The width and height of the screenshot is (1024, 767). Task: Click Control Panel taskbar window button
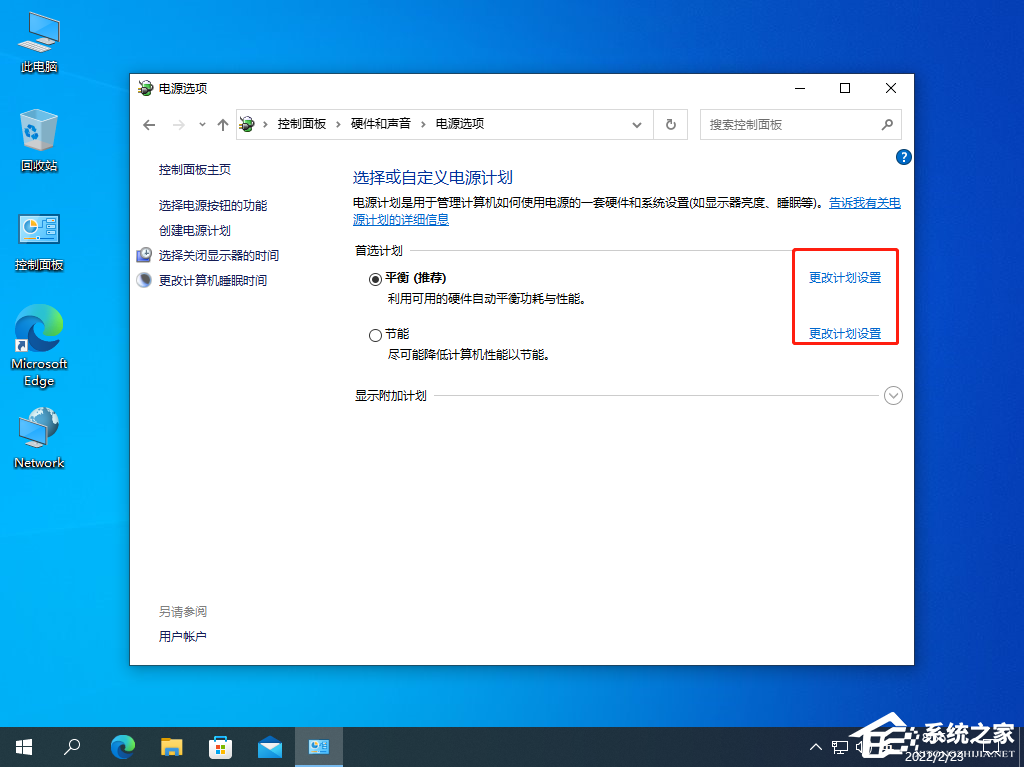[319, 747]
